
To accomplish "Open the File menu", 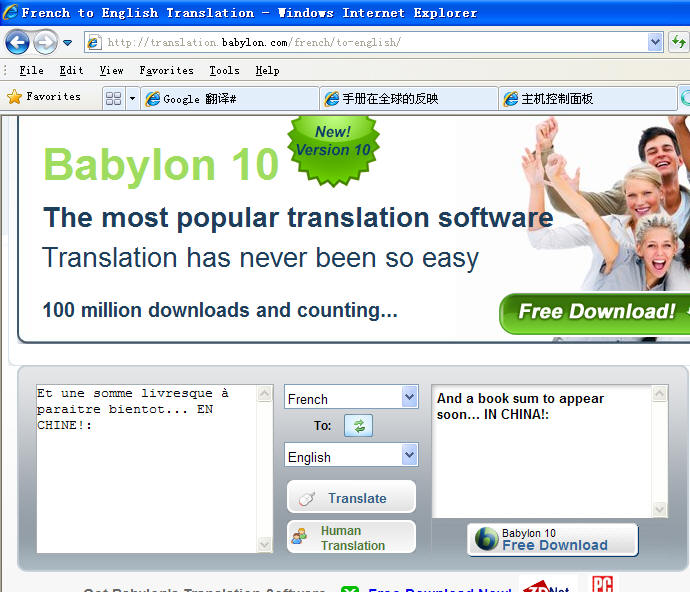I will click(31, 70).
